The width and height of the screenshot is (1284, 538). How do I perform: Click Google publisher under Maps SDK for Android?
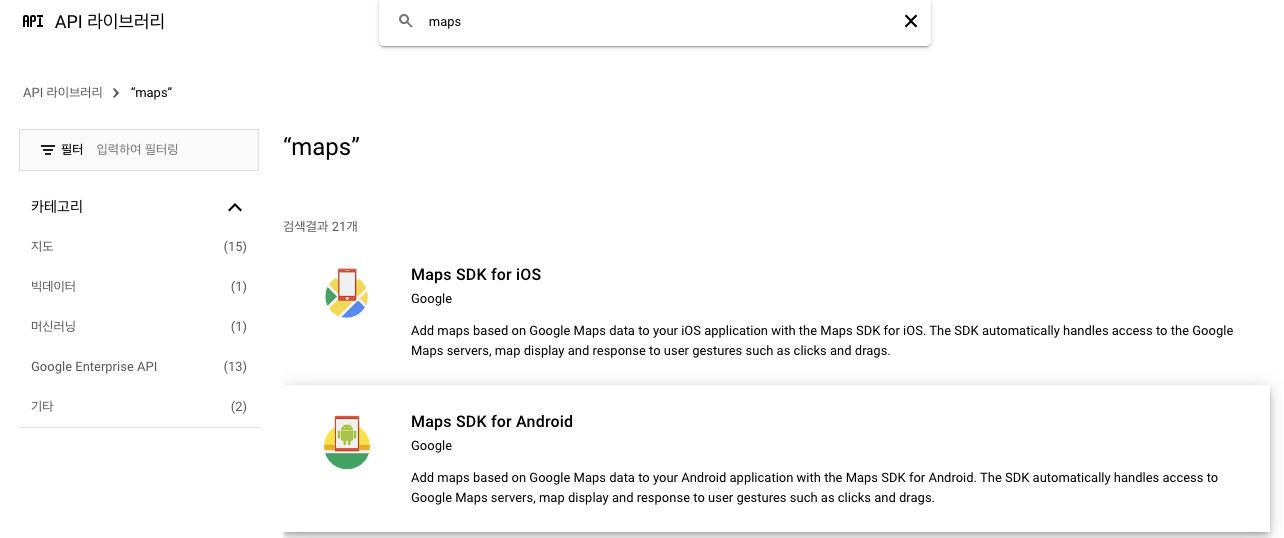431,446
